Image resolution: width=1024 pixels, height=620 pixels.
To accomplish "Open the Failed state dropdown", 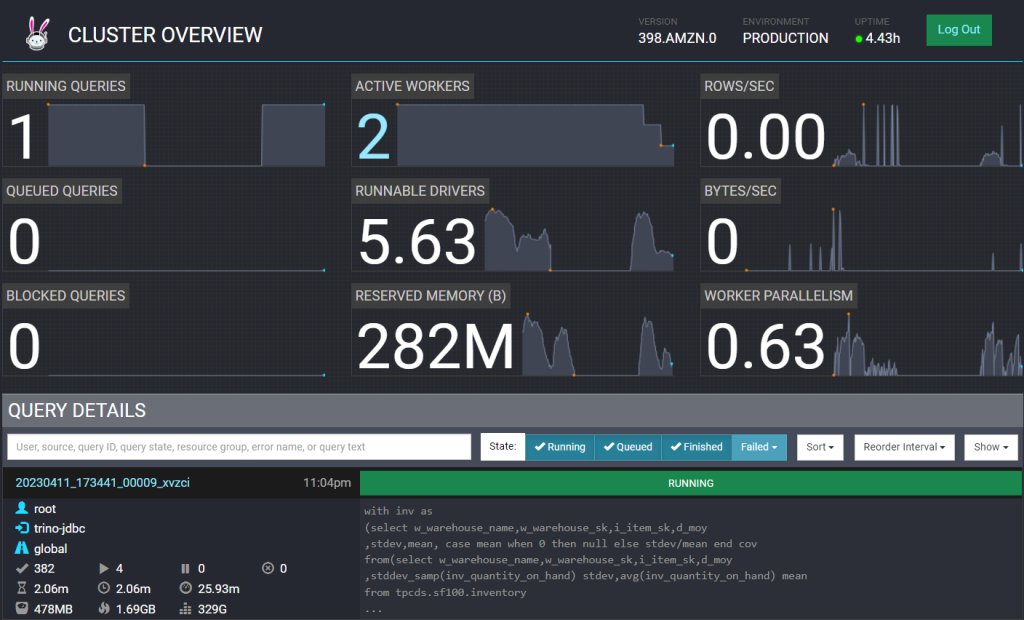I will [x=759, y=447].
